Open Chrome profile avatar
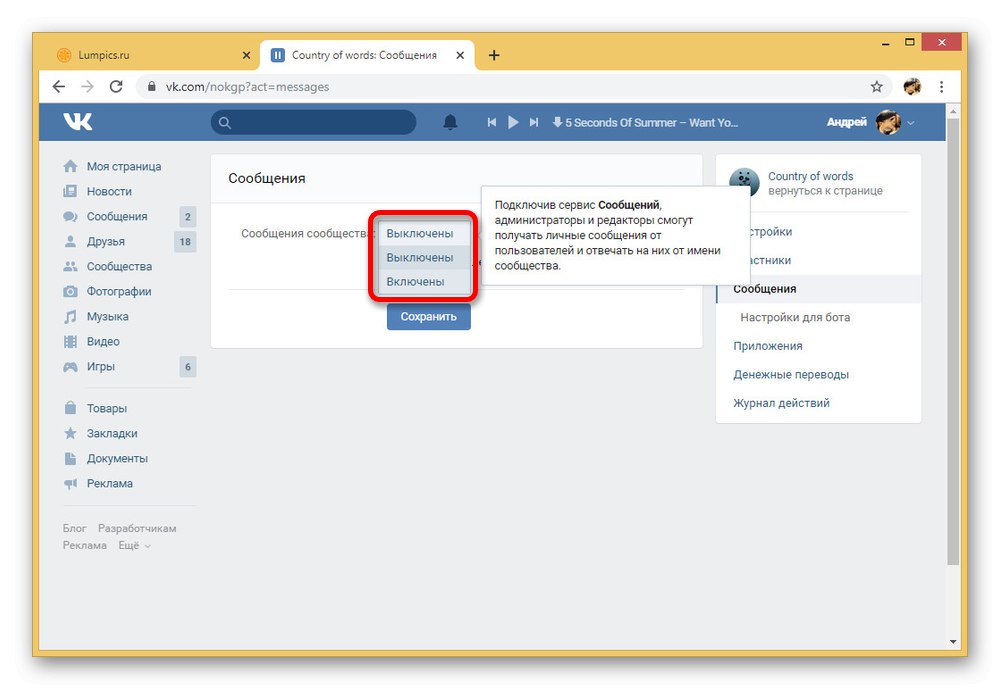 point(912,87)
